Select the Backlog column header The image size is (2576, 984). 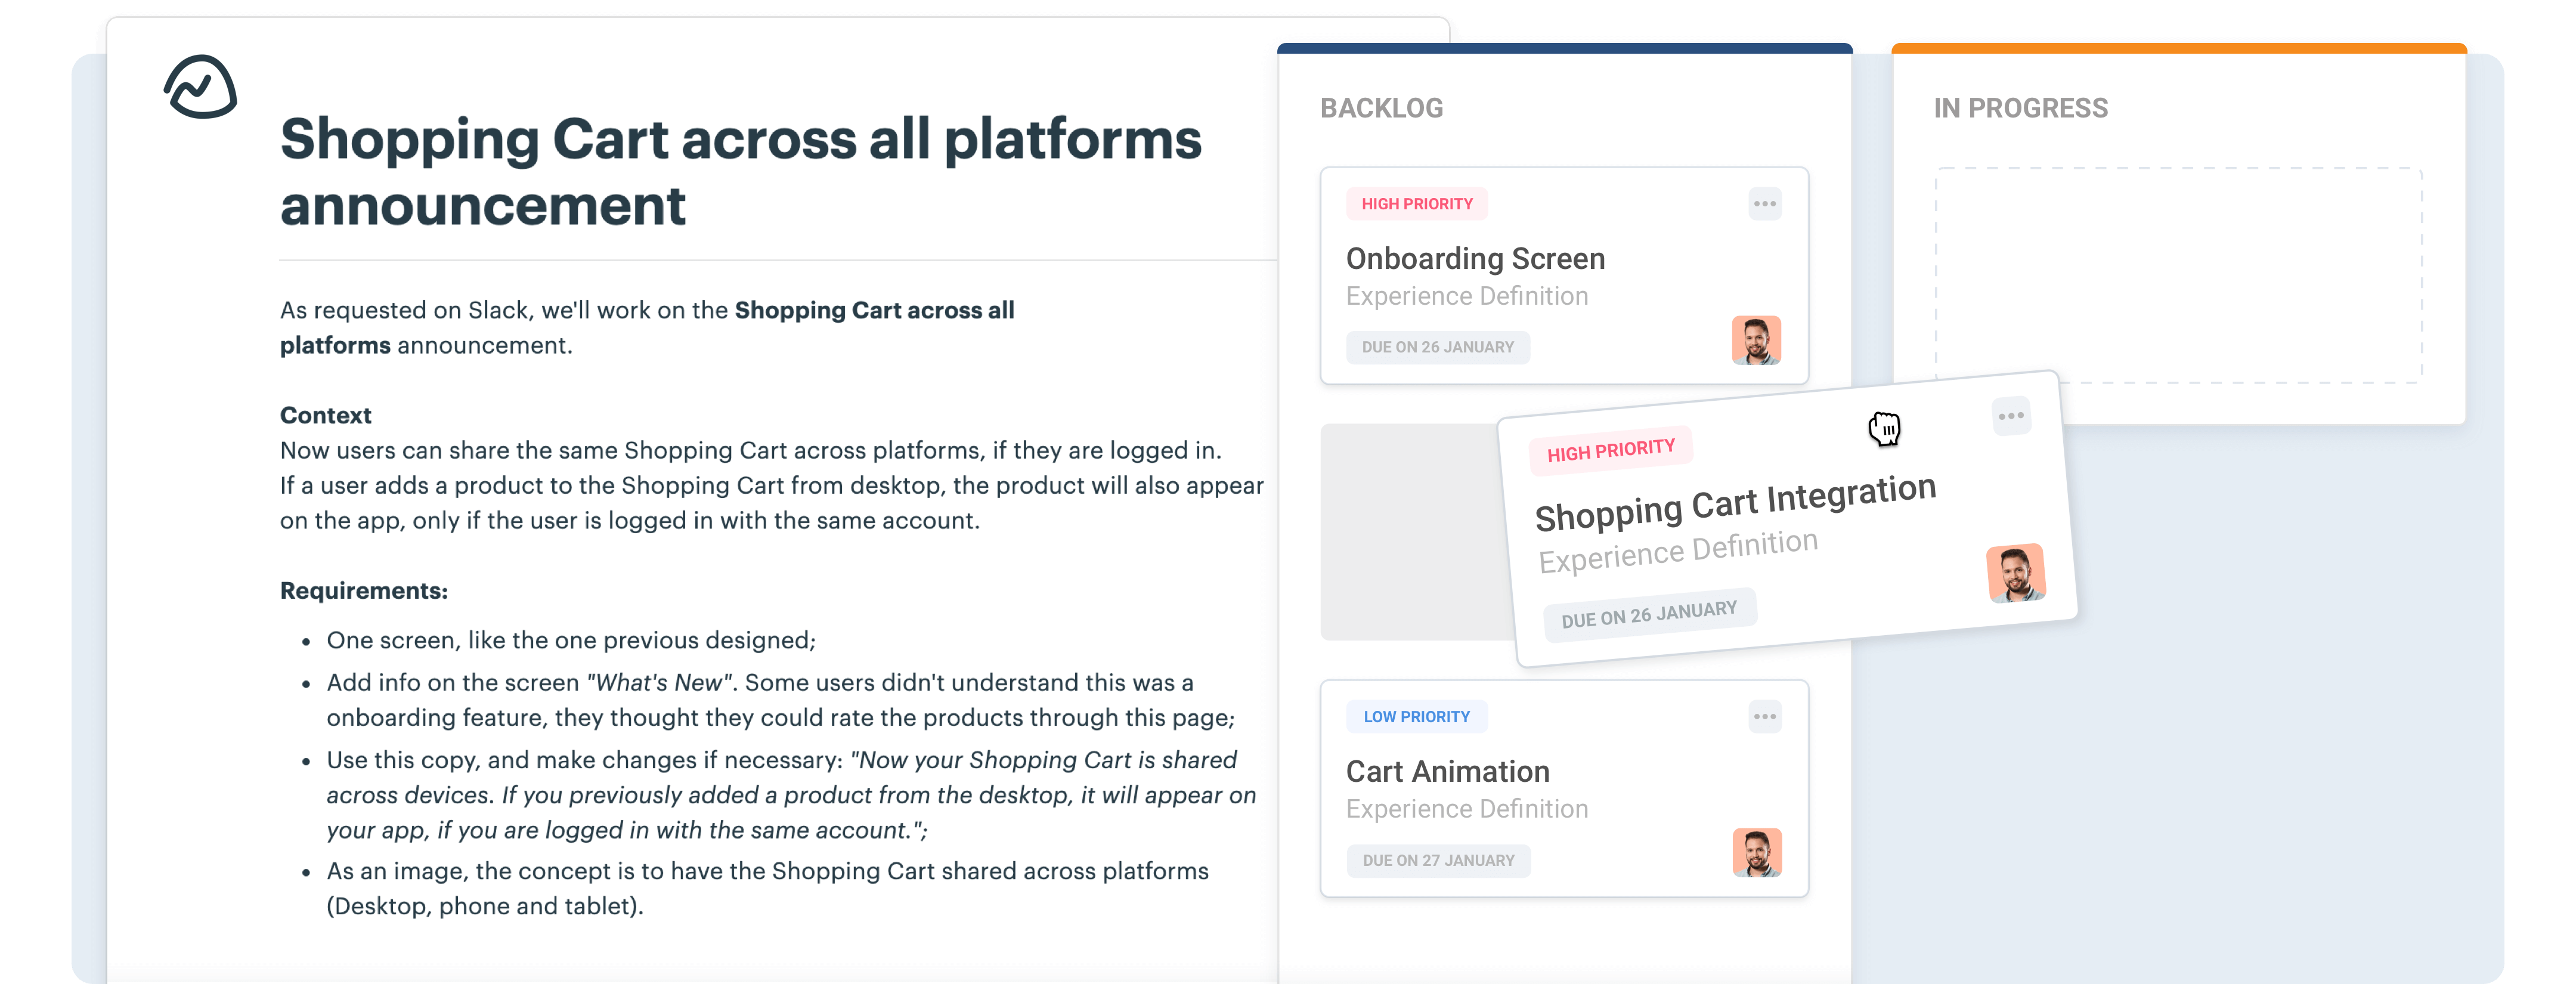coord(1381,108)
